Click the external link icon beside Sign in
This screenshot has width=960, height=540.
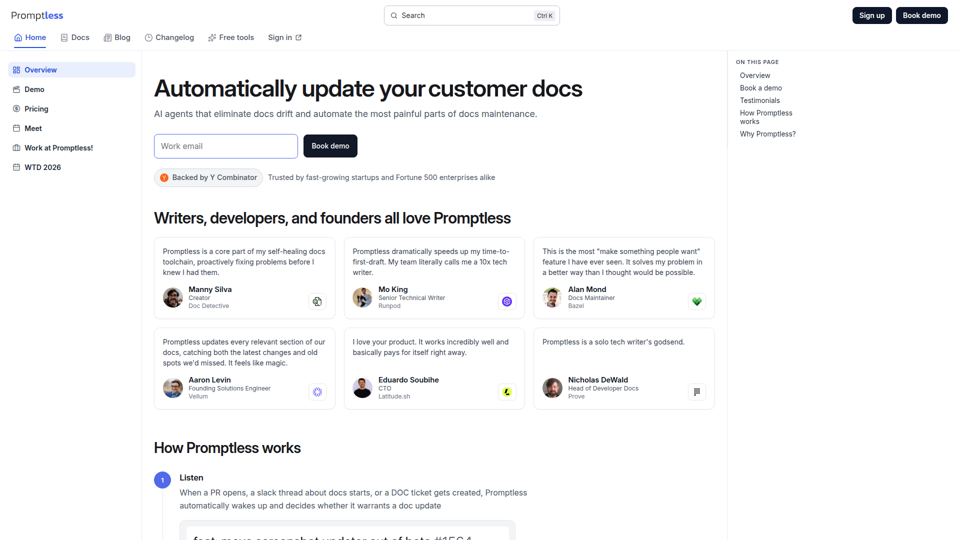[x=298, y=37]
